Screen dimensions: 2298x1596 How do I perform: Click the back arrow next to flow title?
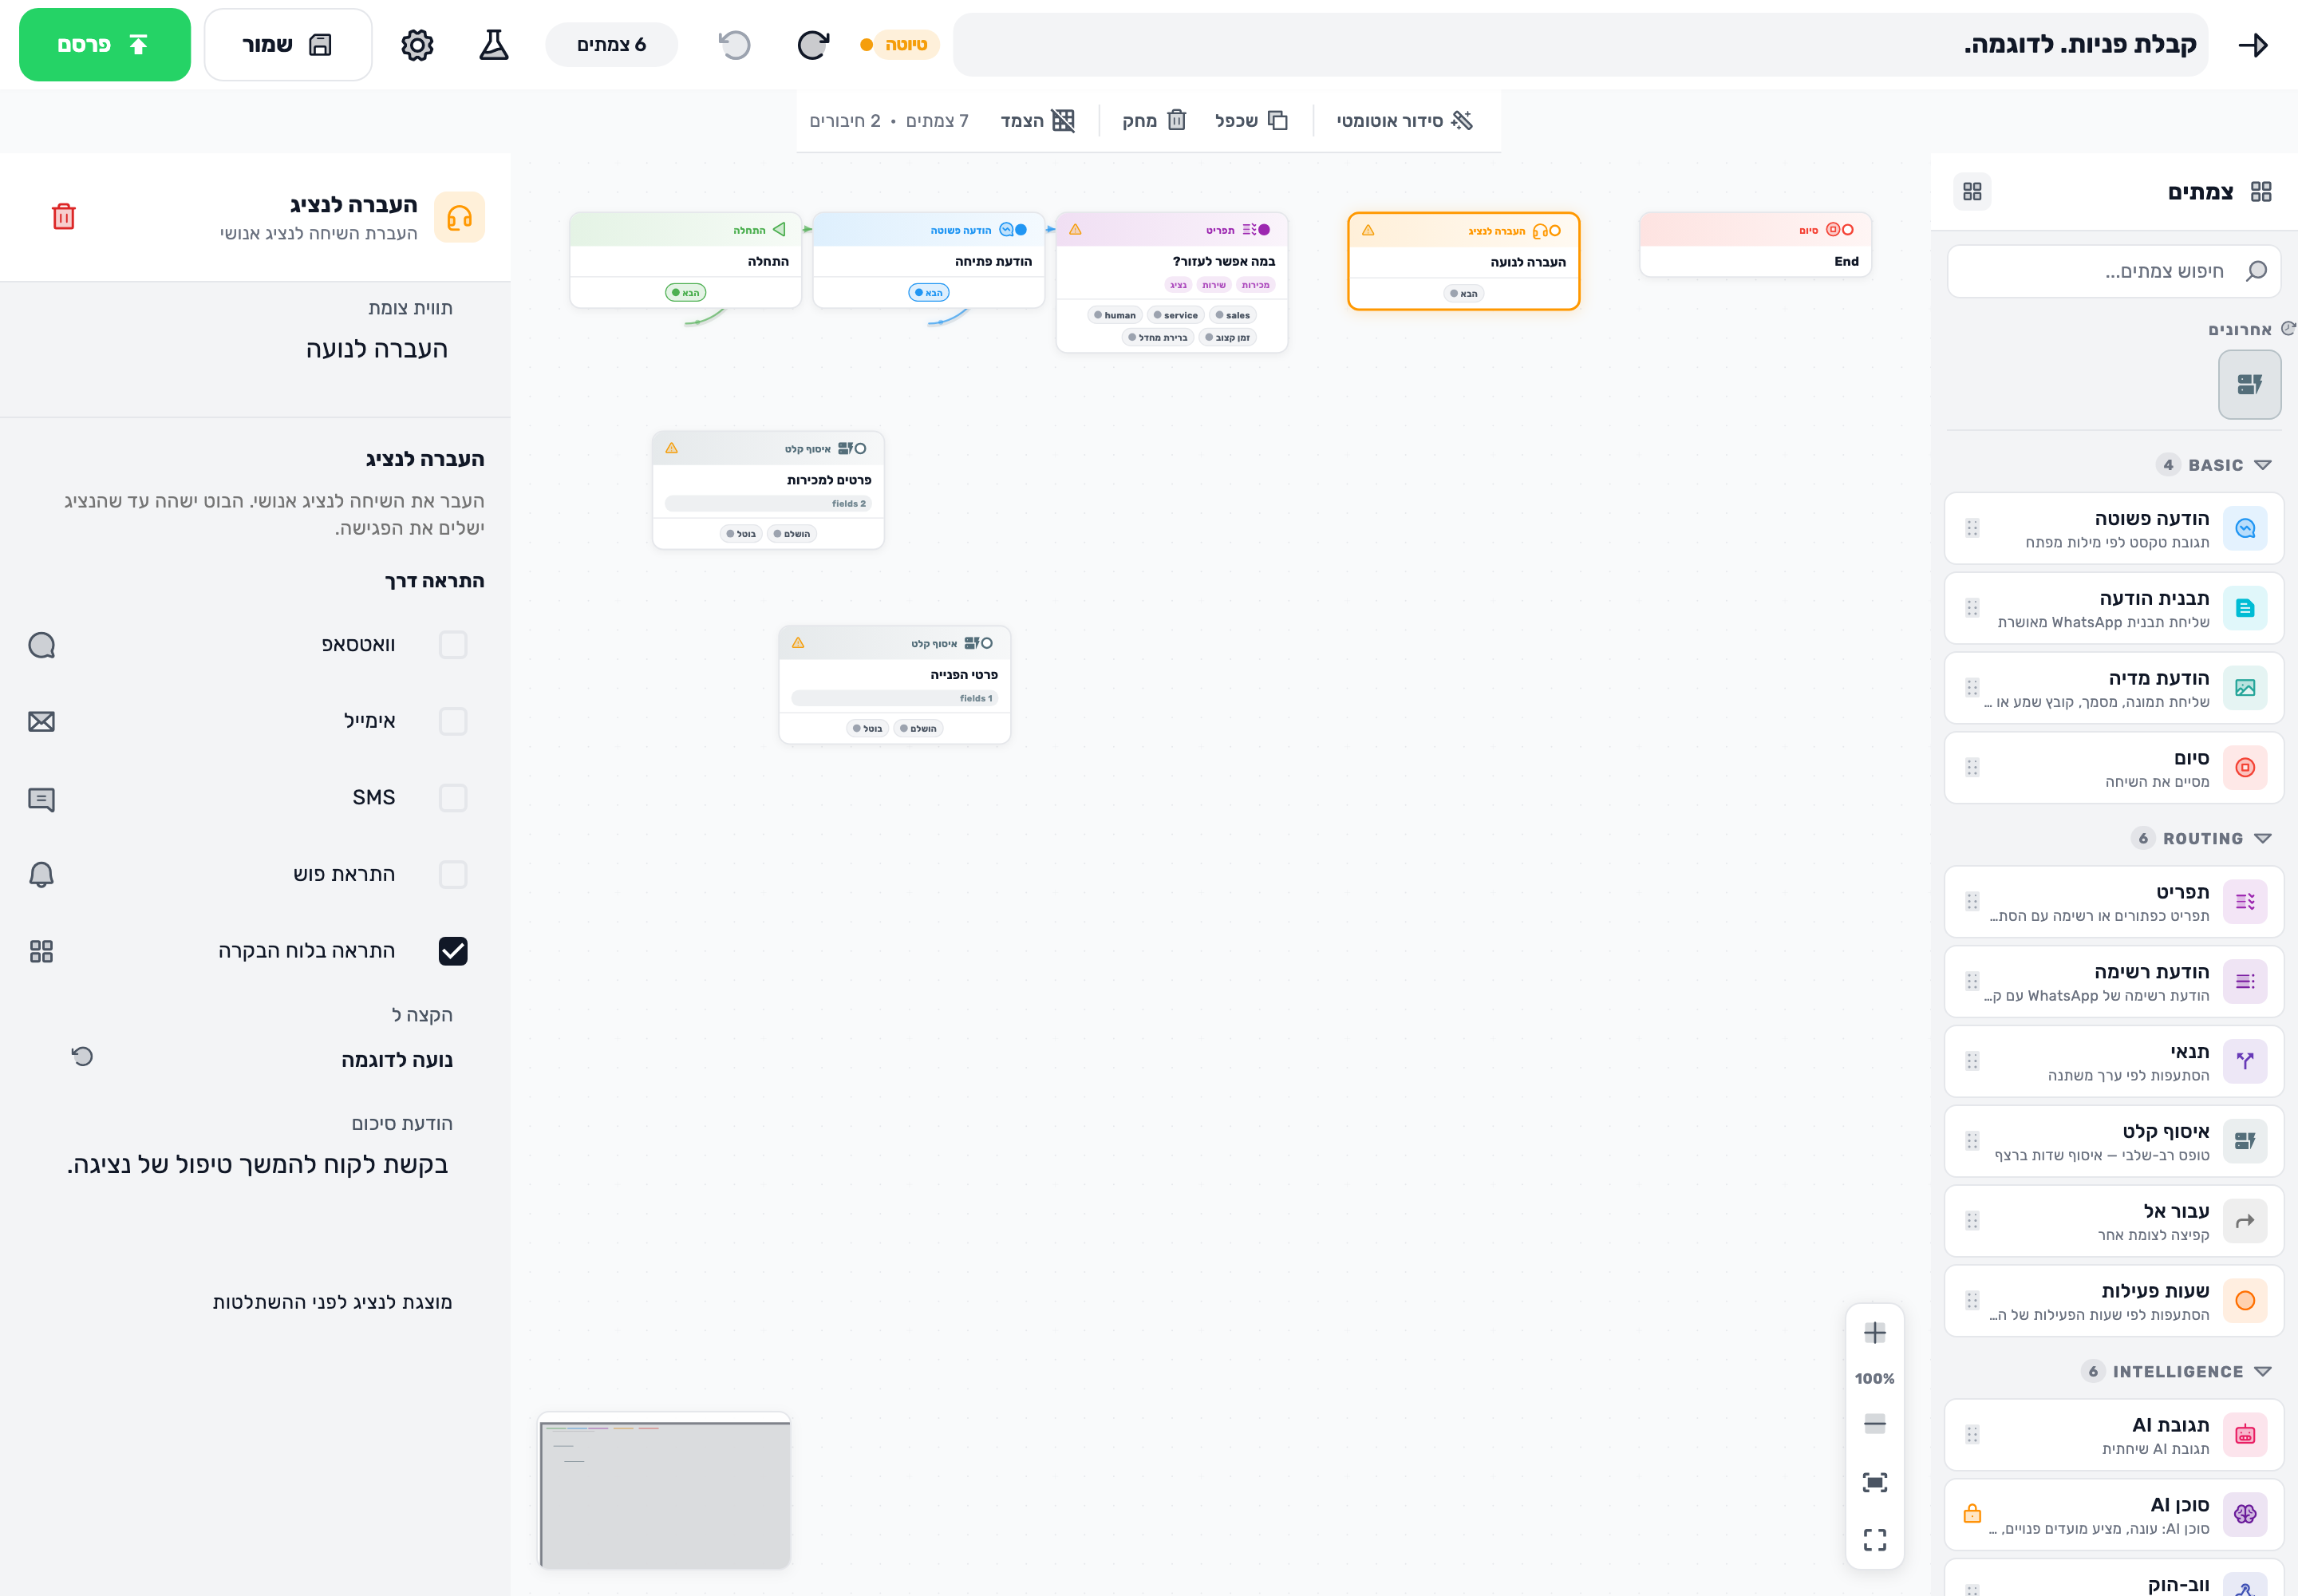[x=2253, y=45]
